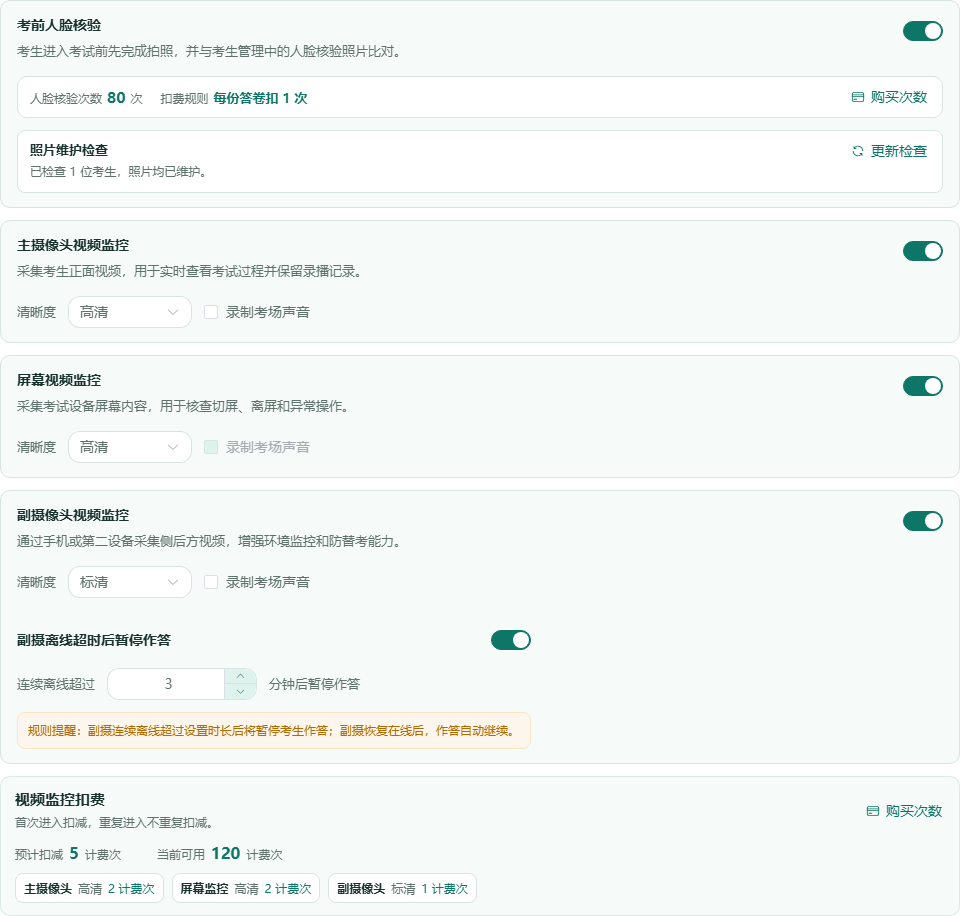Increase the offline minutes with the up arrow
The width and height of the screenshot is (960, 917).
point(241,676)
